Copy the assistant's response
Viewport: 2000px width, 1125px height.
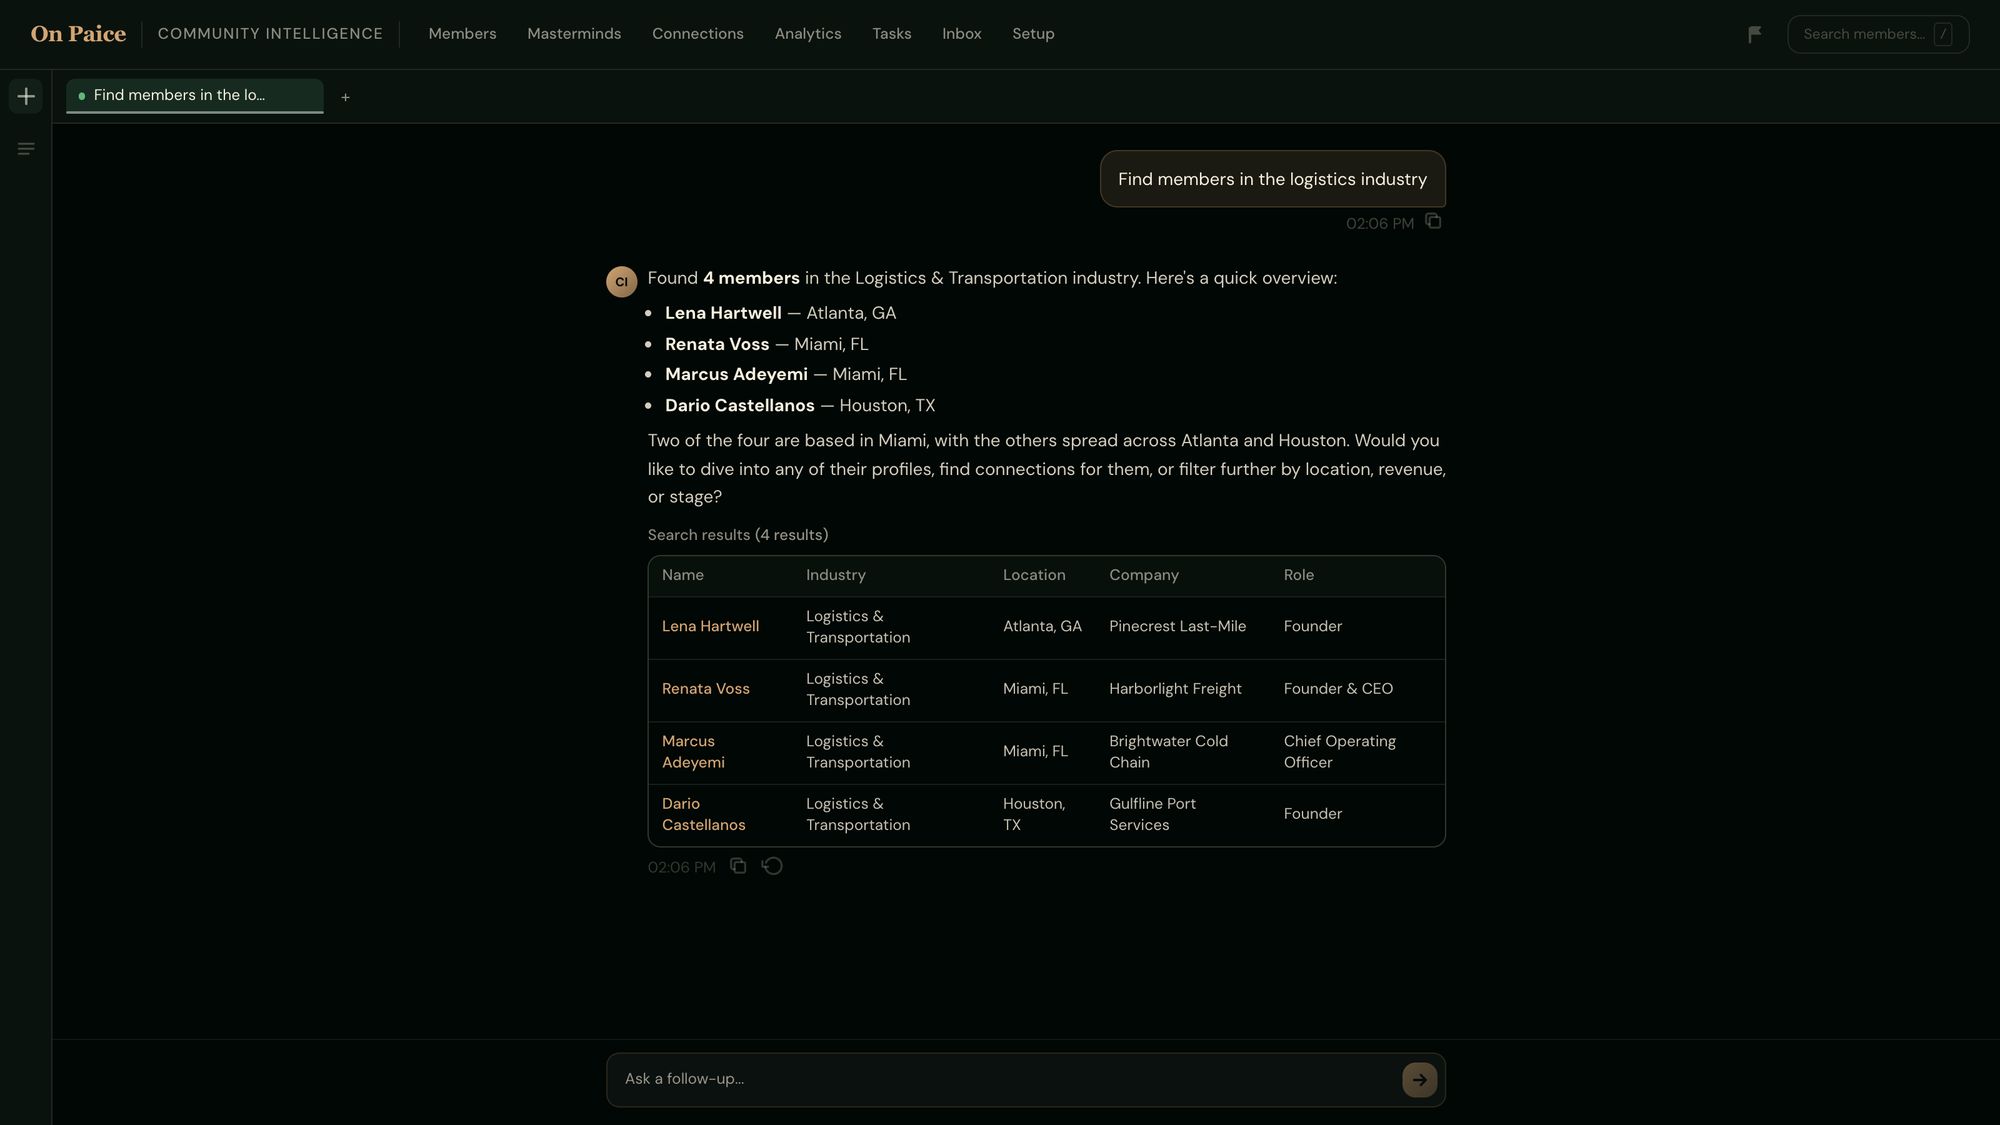[x=738, y=866]
